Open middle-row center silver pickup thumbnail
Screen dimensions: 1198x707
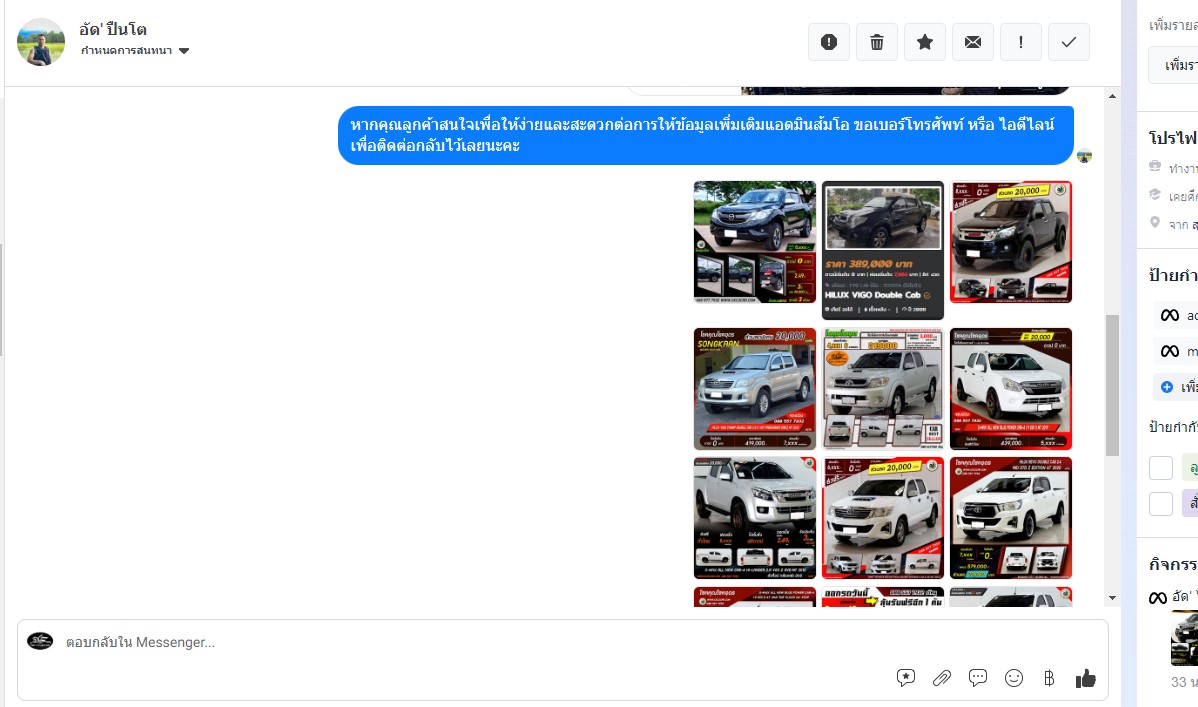pos(882,388)
